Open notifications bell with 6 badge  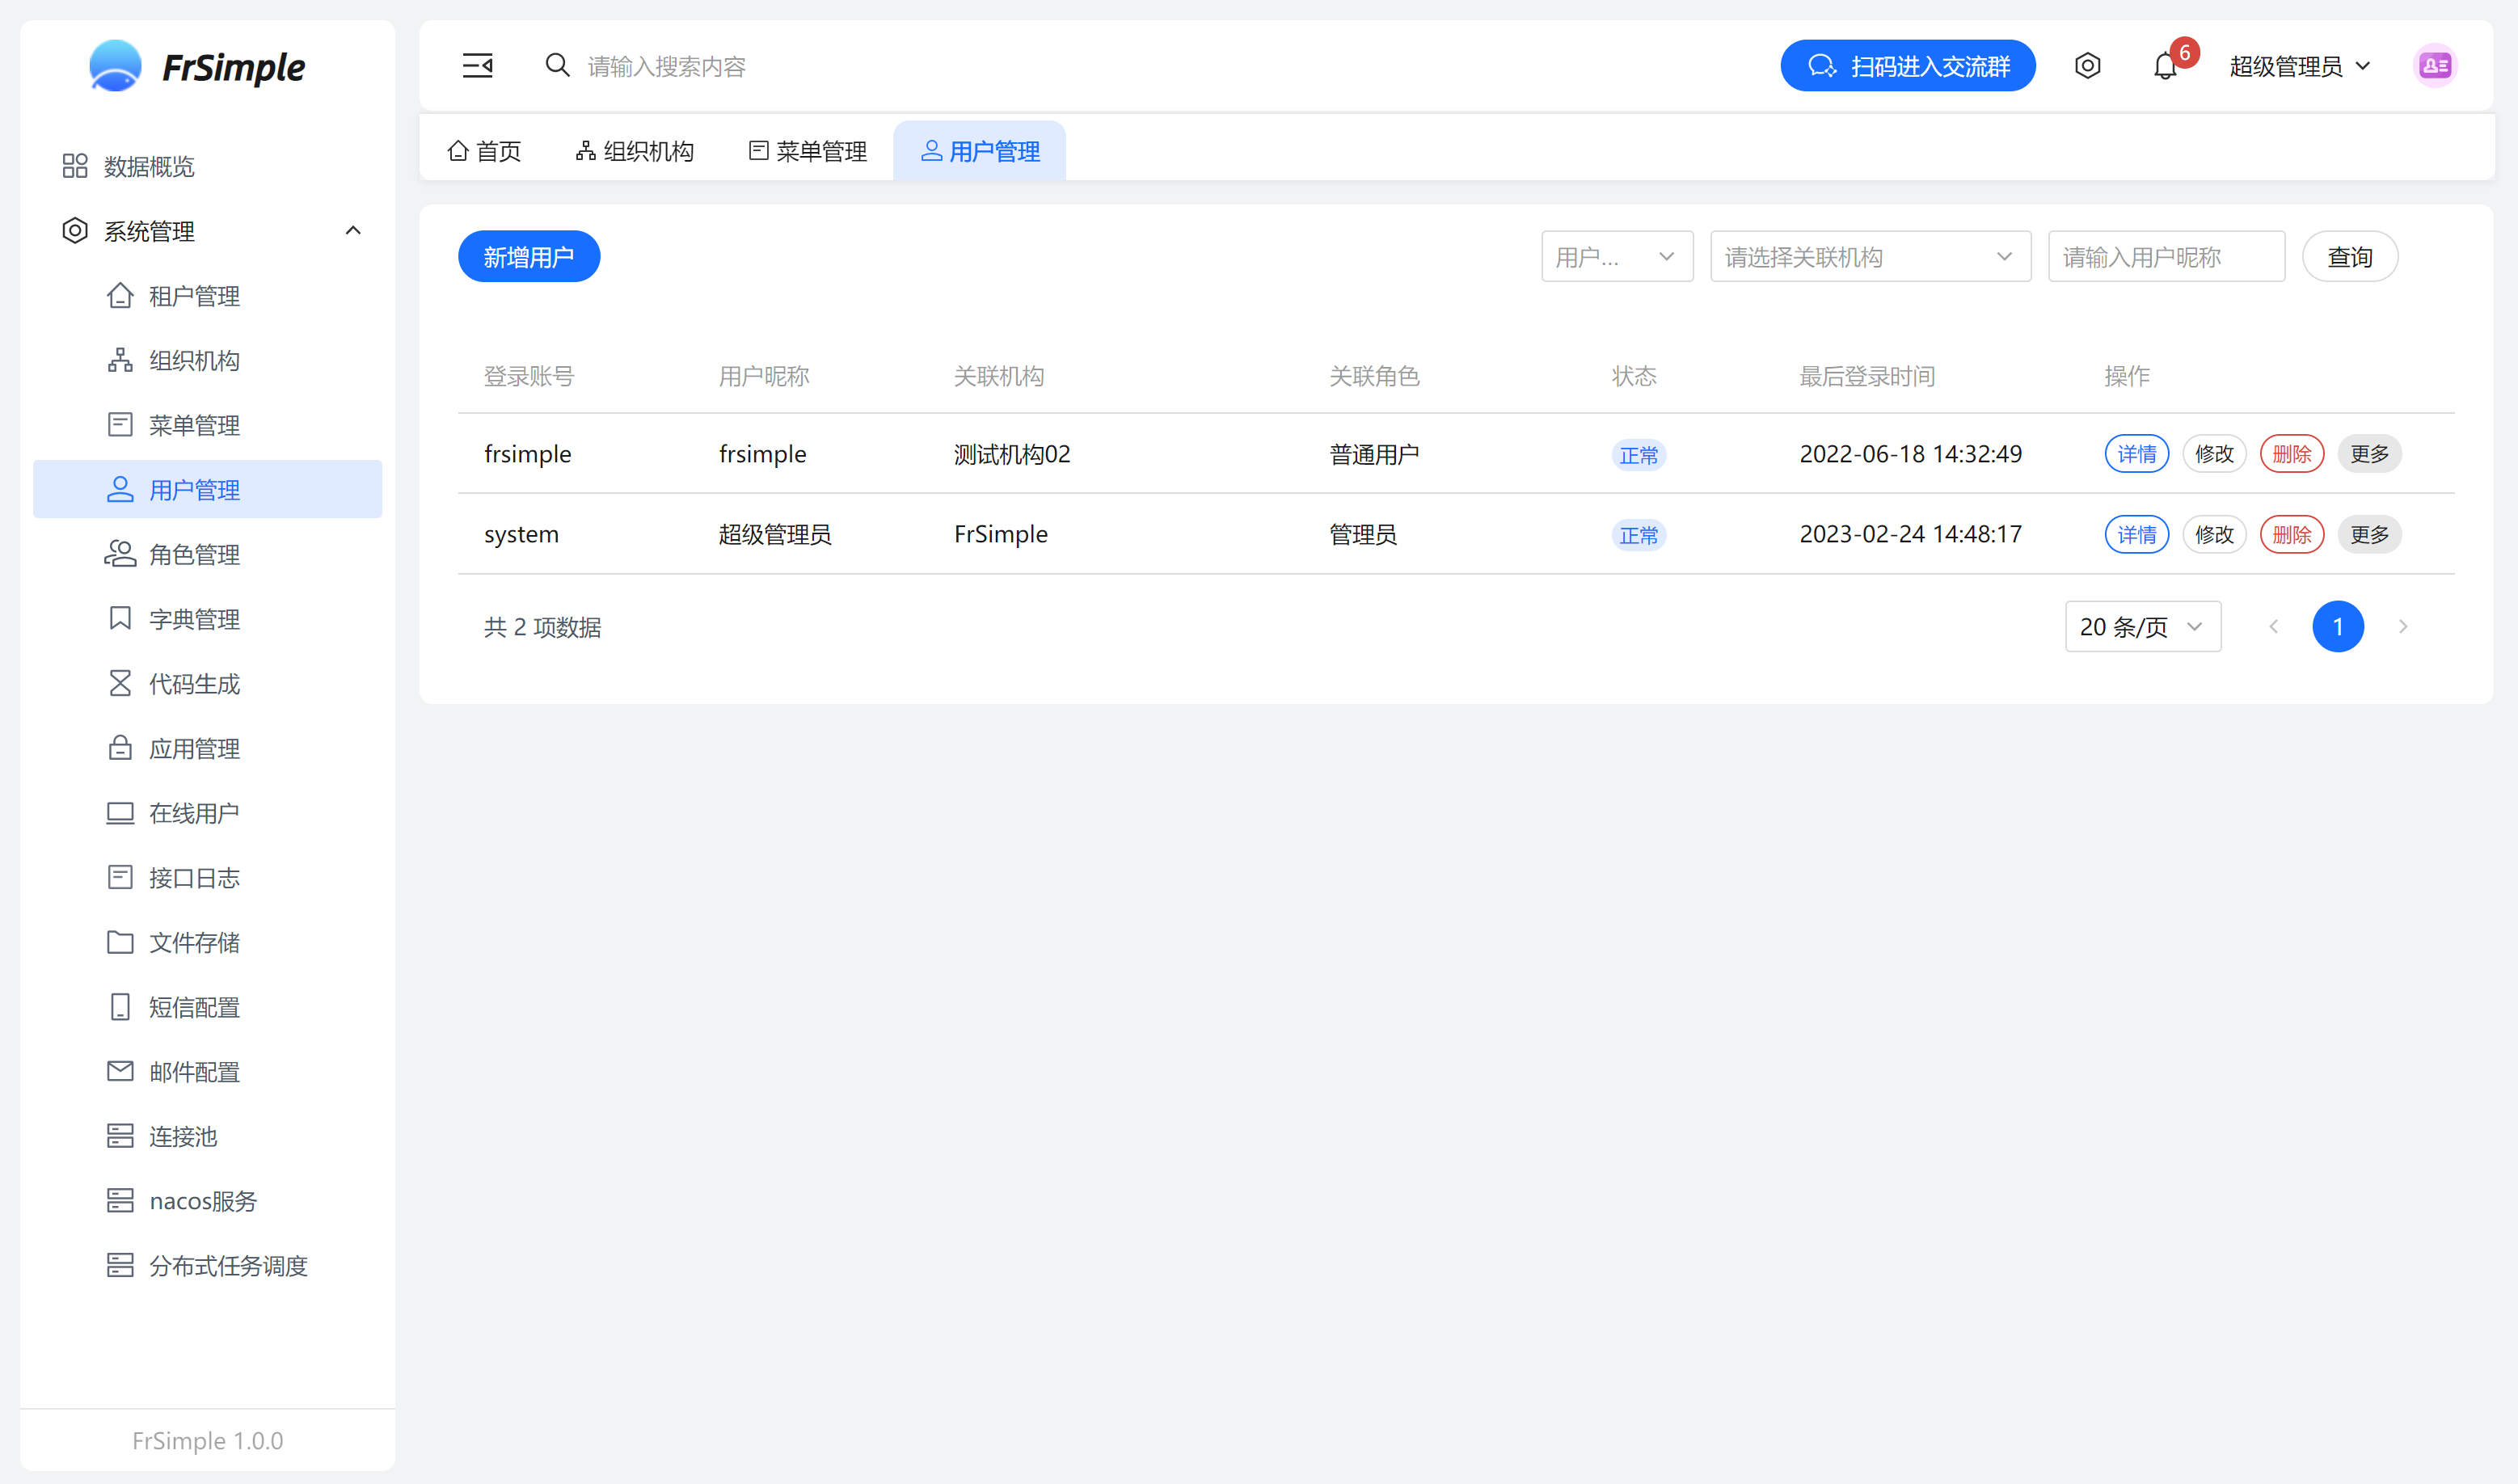coord(2165,66)
